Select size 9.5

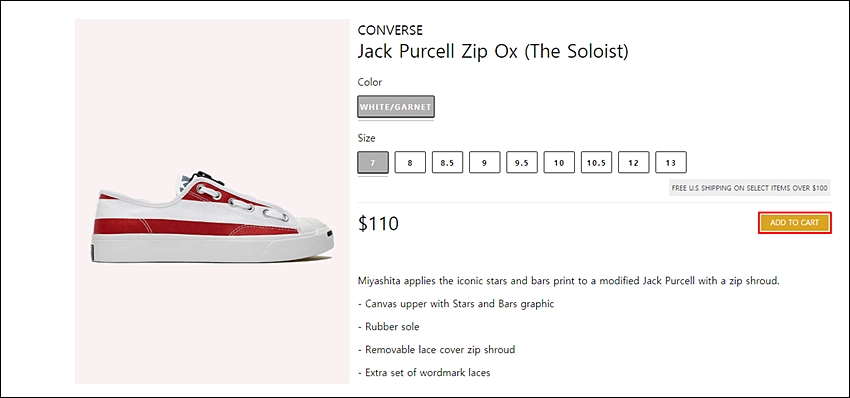tap(521, 162)
